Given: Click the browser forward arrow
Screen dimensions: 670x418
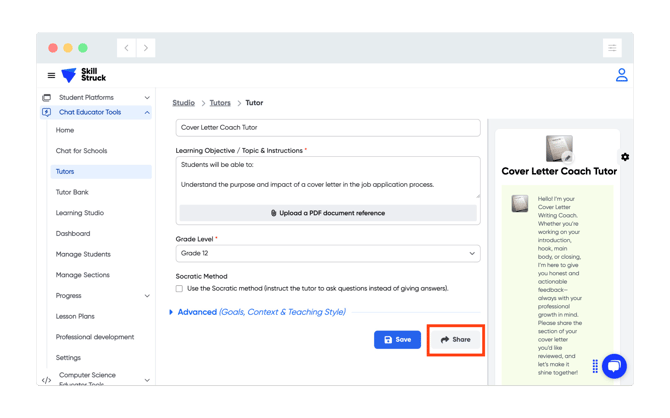Looking at the screenshot, I should point(146,48).
